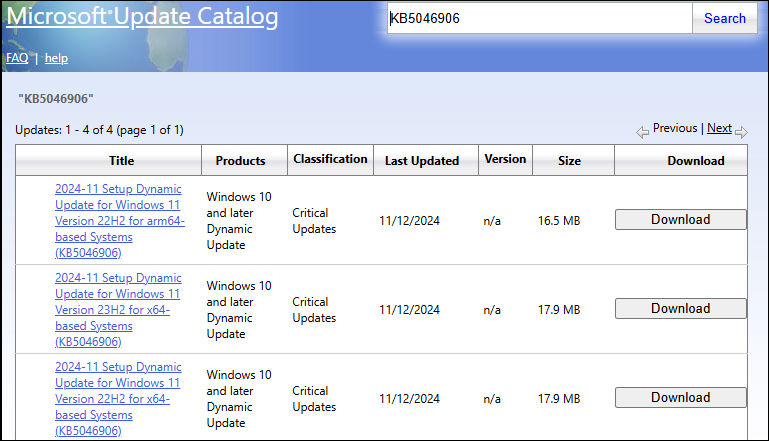Image resolution: width=769 pixels, height=441 pixels.
Task: Open the 22H2 arm64-based Systems update link
Action: point(120,221)
